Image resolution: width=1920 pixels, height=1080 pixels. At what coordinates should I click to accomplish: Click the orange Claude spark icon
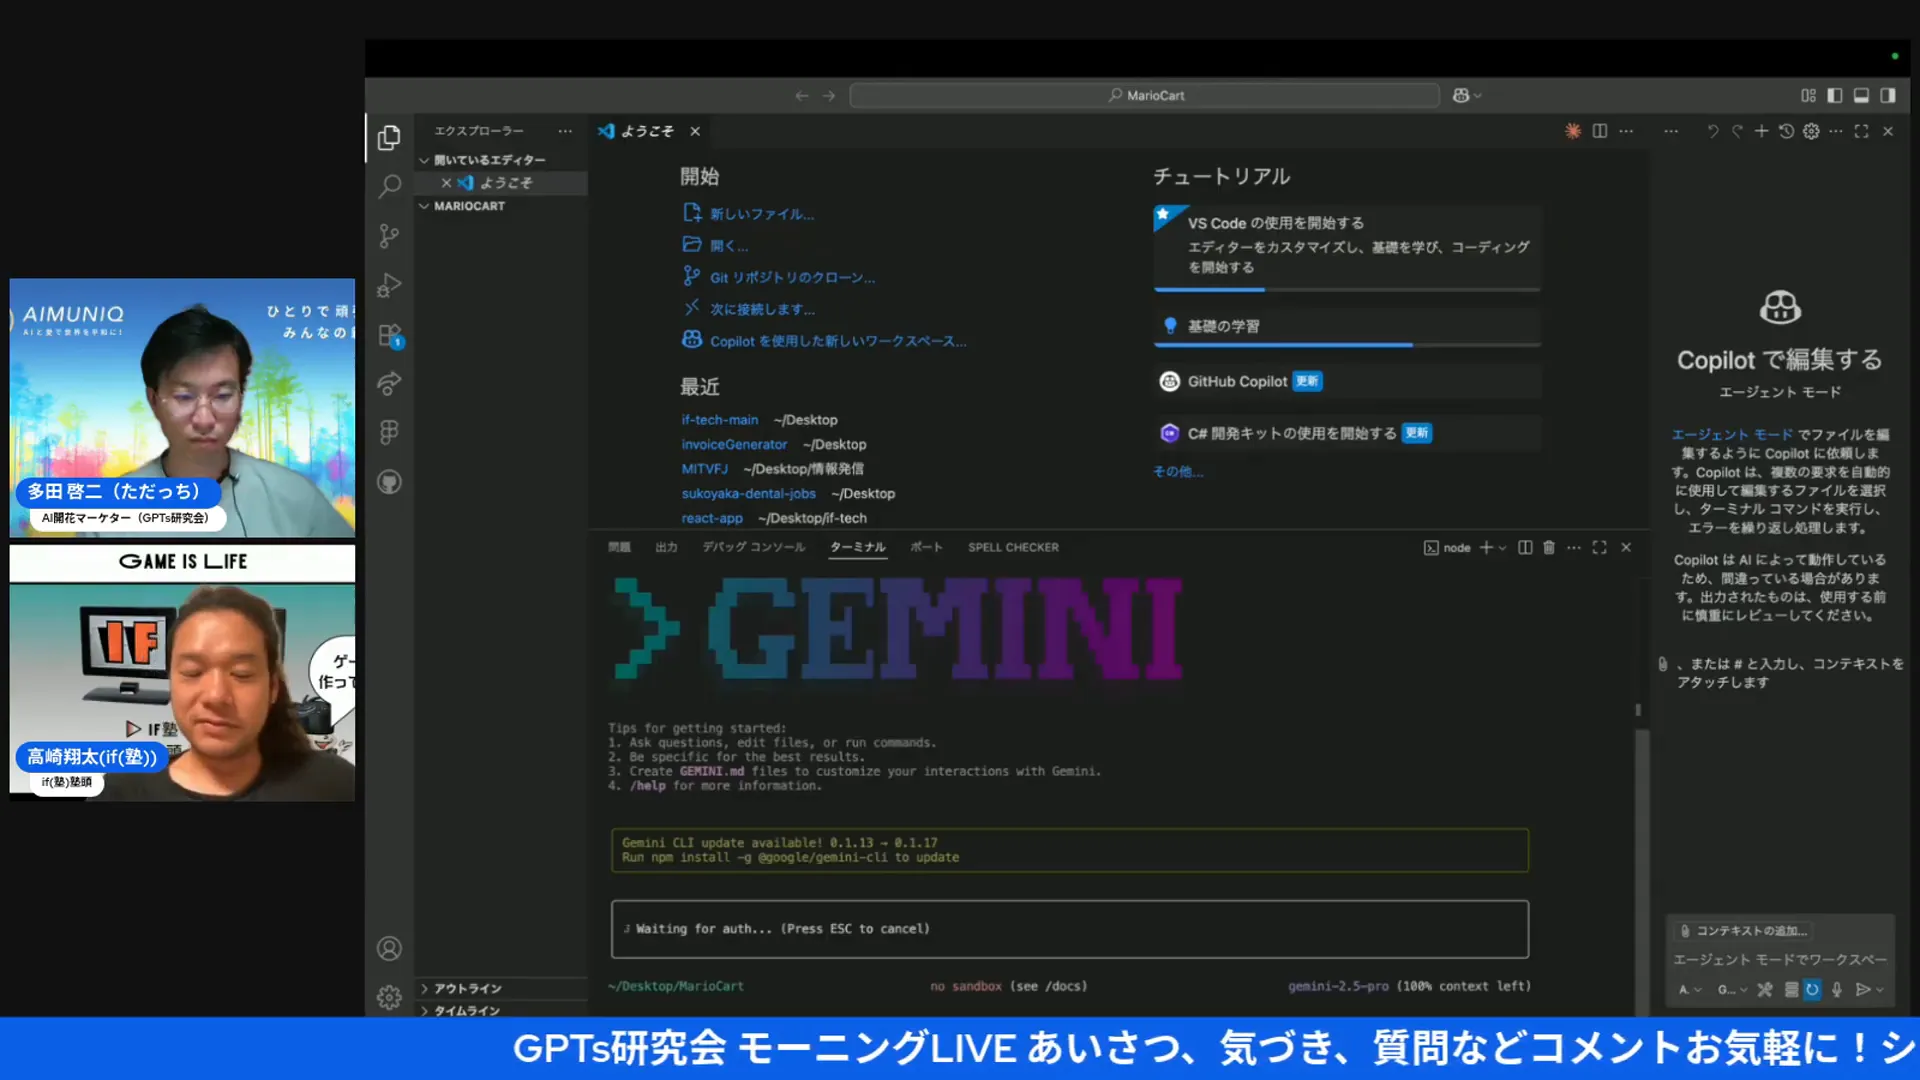pos(1573,131)
